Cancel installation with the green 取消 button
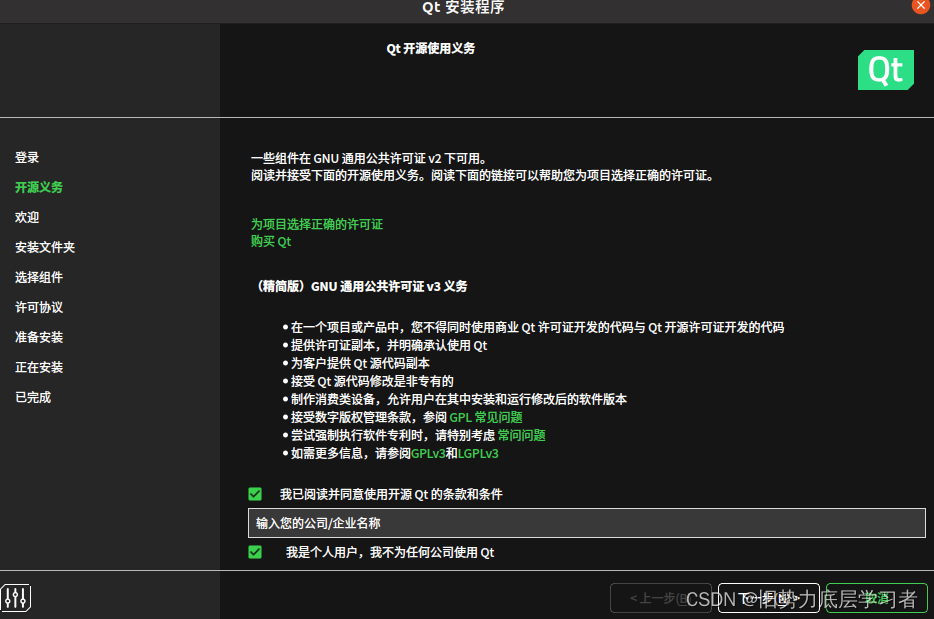This screenshot has width=934, height=619. click(877, 598)
